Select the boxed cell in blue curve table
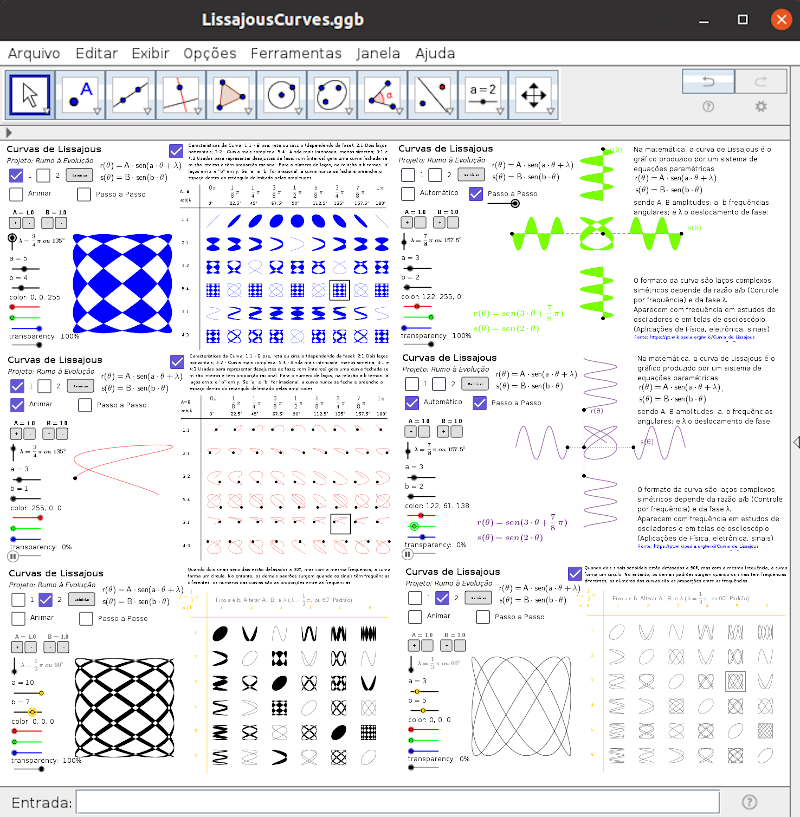Screen dimensions: 800x817 coord(339,290)
